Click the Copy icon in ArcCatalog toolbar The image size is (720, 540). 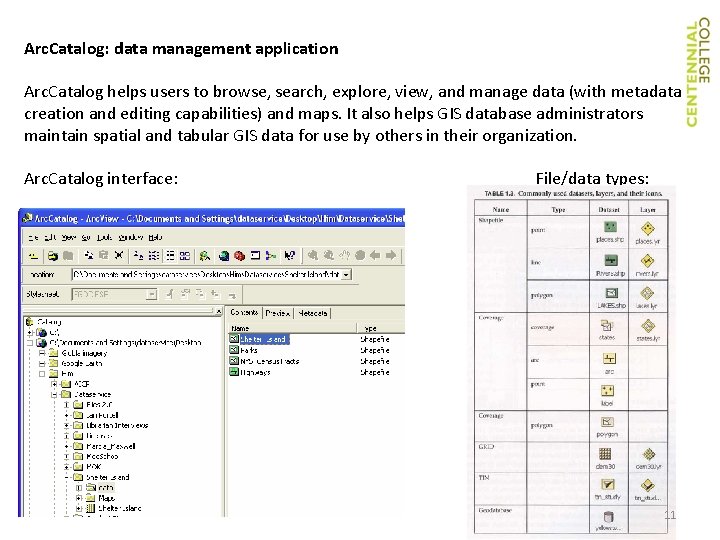point(89,256)
